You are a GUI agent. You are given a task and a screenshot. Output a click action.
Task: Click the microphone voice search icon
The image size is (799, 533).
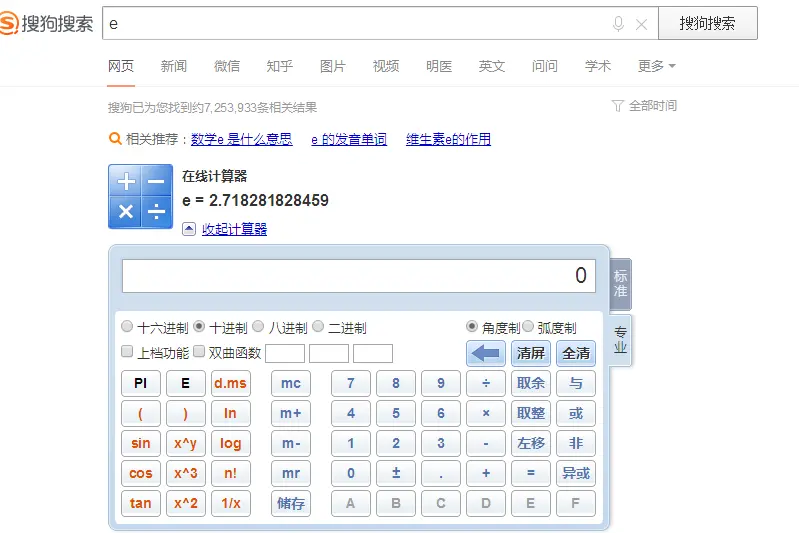618,23
